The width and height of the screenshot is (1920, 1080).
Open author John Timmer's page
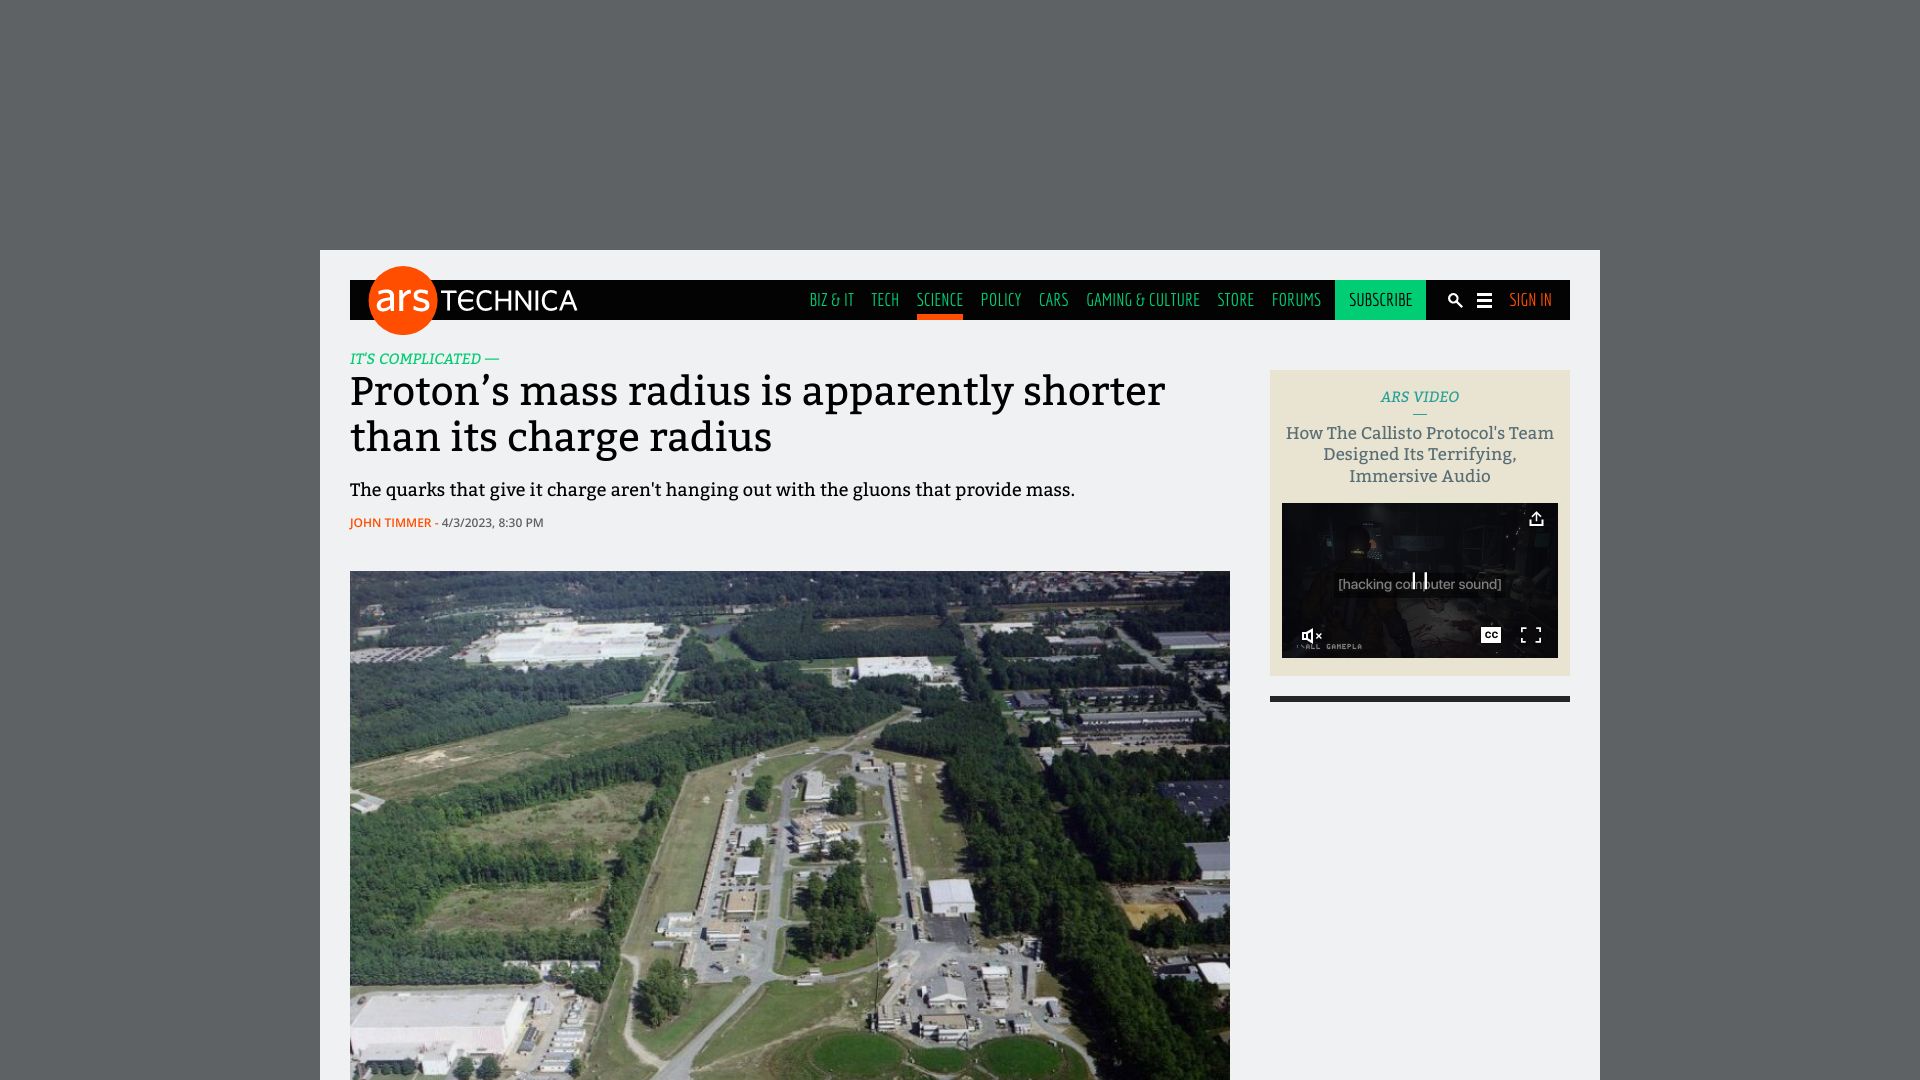[390, 523]
